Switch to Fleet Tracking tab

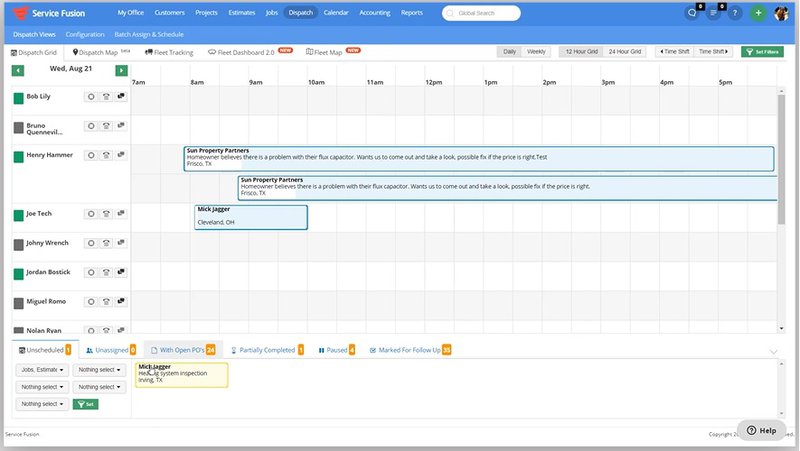click(169, 52)
